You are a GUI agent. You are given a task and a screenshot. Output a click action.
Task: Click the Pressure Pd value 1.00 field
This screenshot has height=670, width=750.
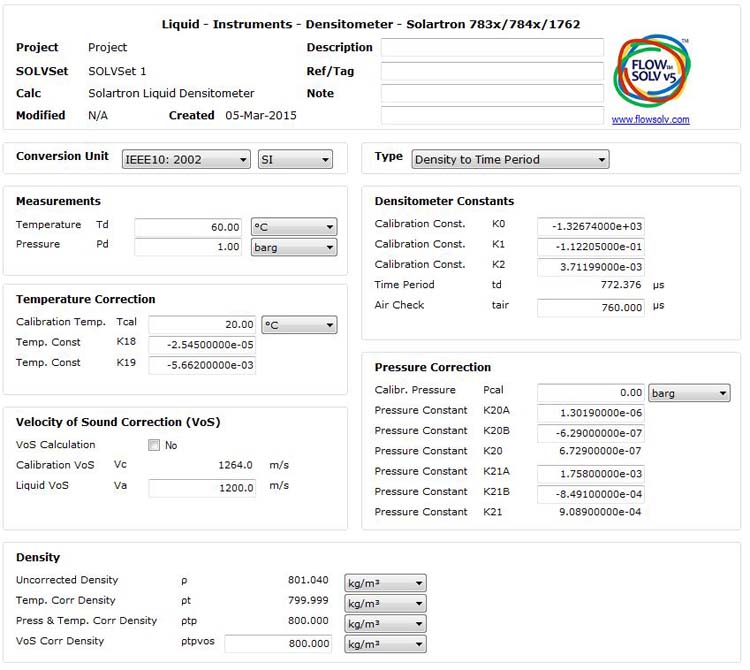click(188, 247)
